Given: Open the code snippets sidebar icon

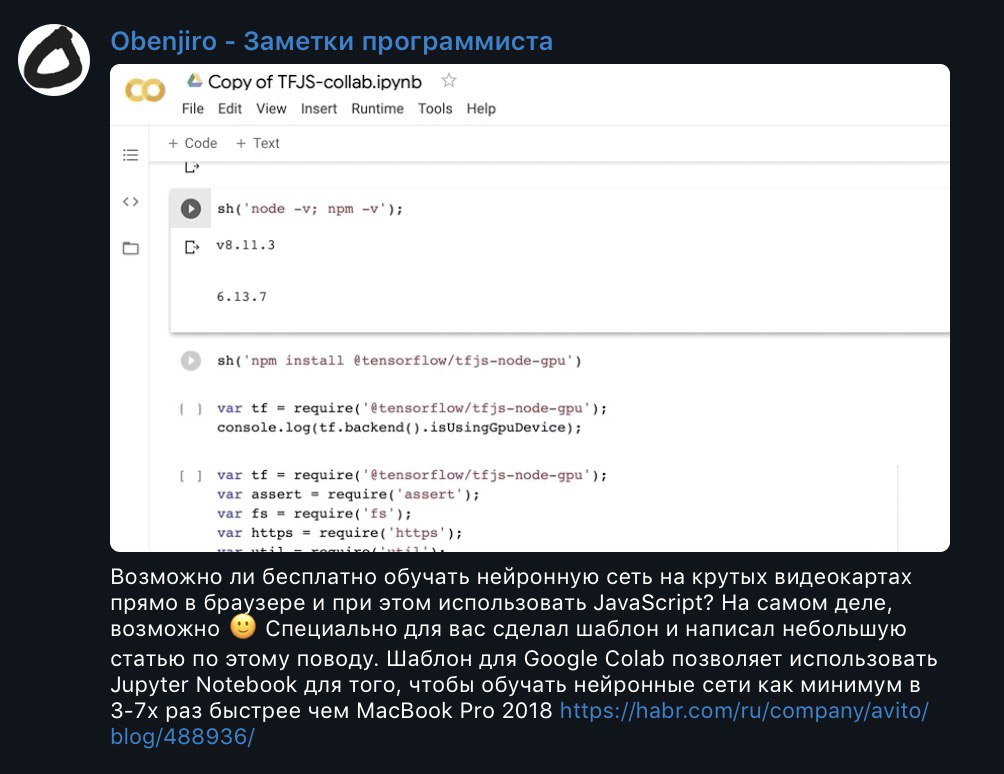Looking at the screenshot, I should [x=131, y=202].
